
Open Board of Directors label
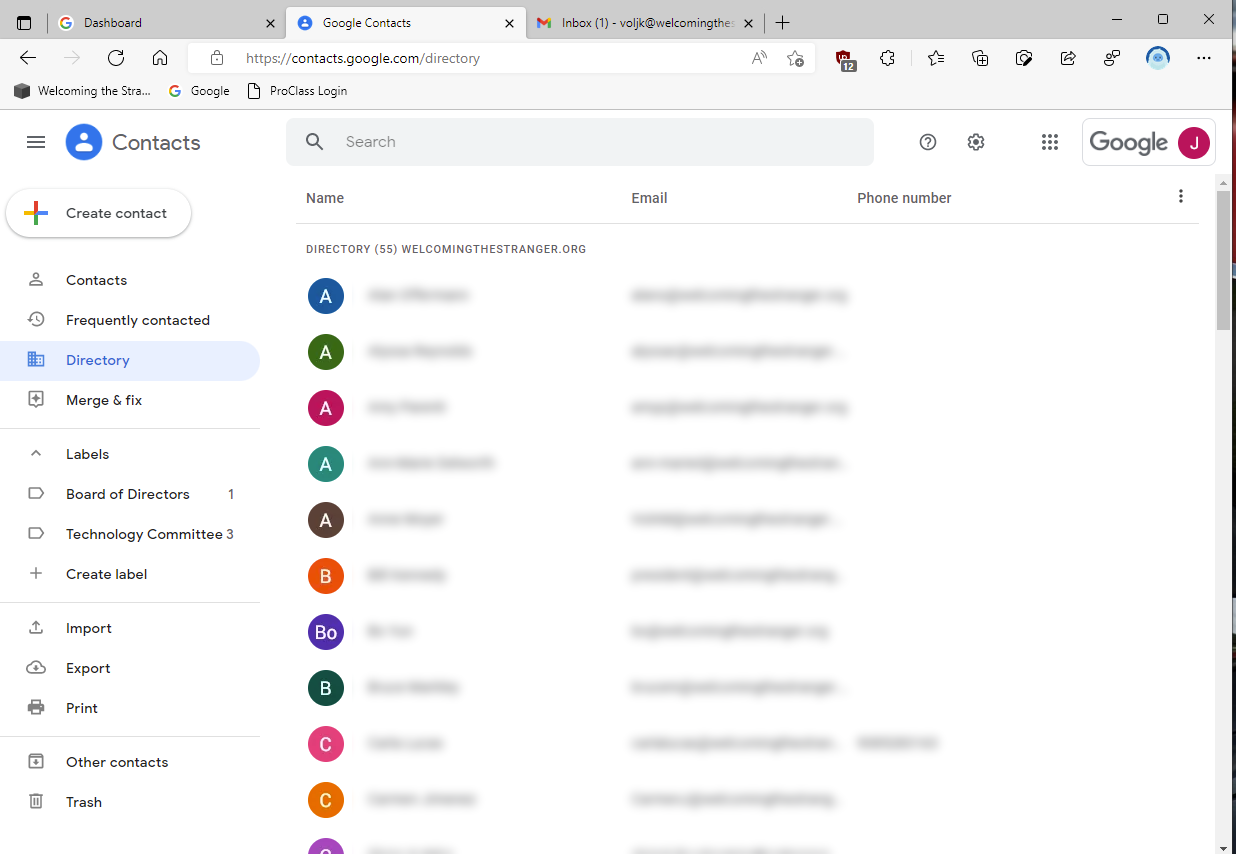point(128,494)
